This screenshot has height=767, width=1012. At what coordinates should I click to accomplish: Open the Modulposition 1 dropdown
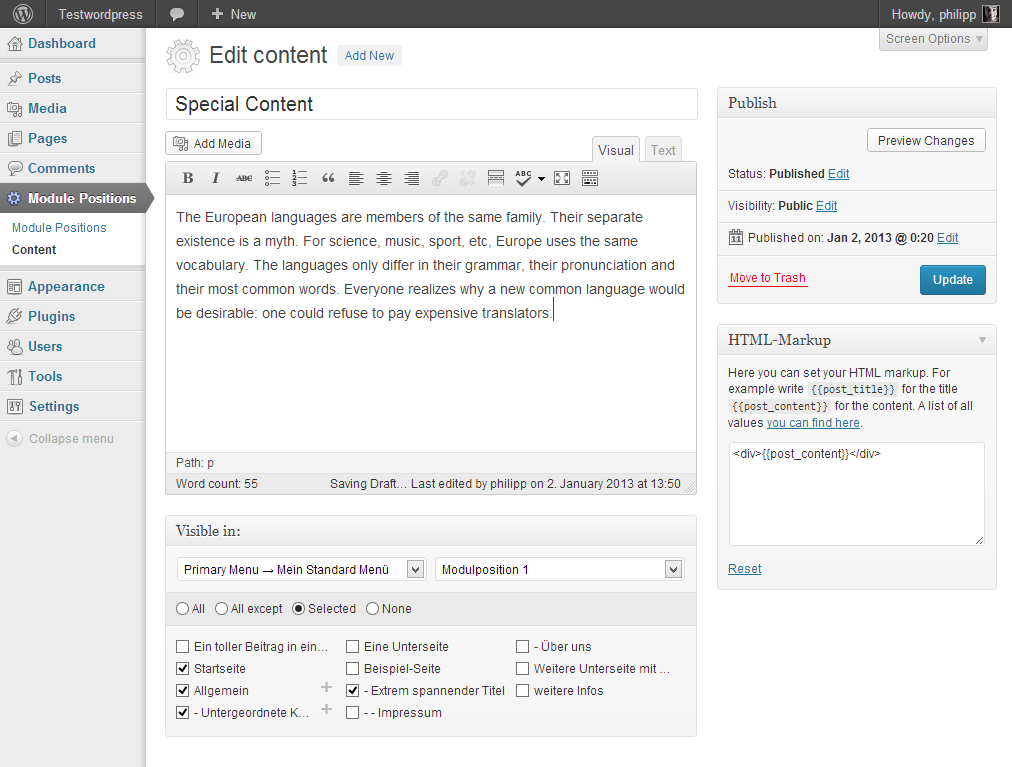tap(560, 569)
